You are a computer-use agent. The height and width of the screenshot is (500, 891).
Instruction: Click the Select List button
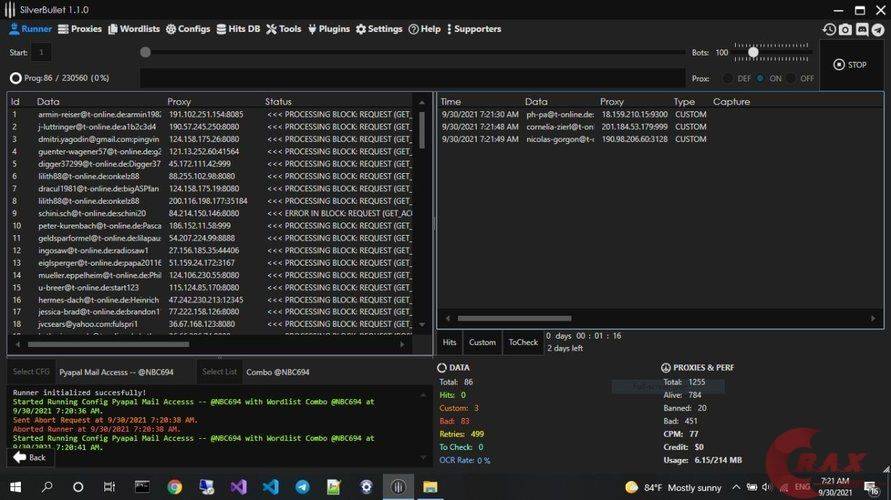[x=219, y=372]
